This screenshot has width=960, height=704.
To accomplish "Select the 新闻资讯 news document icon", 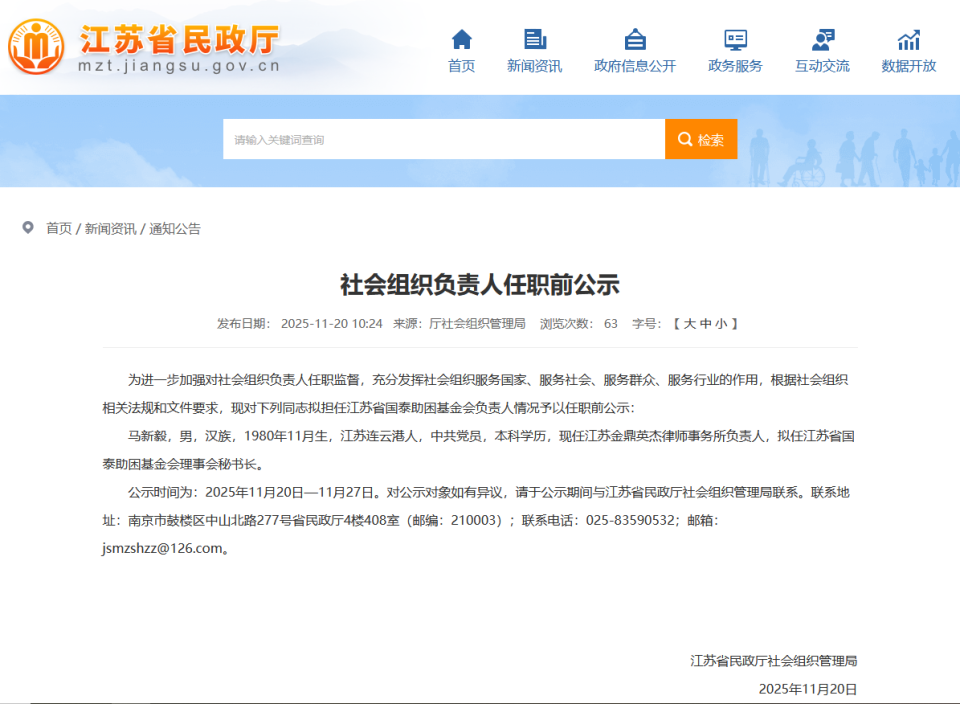I will pos(535,37).
